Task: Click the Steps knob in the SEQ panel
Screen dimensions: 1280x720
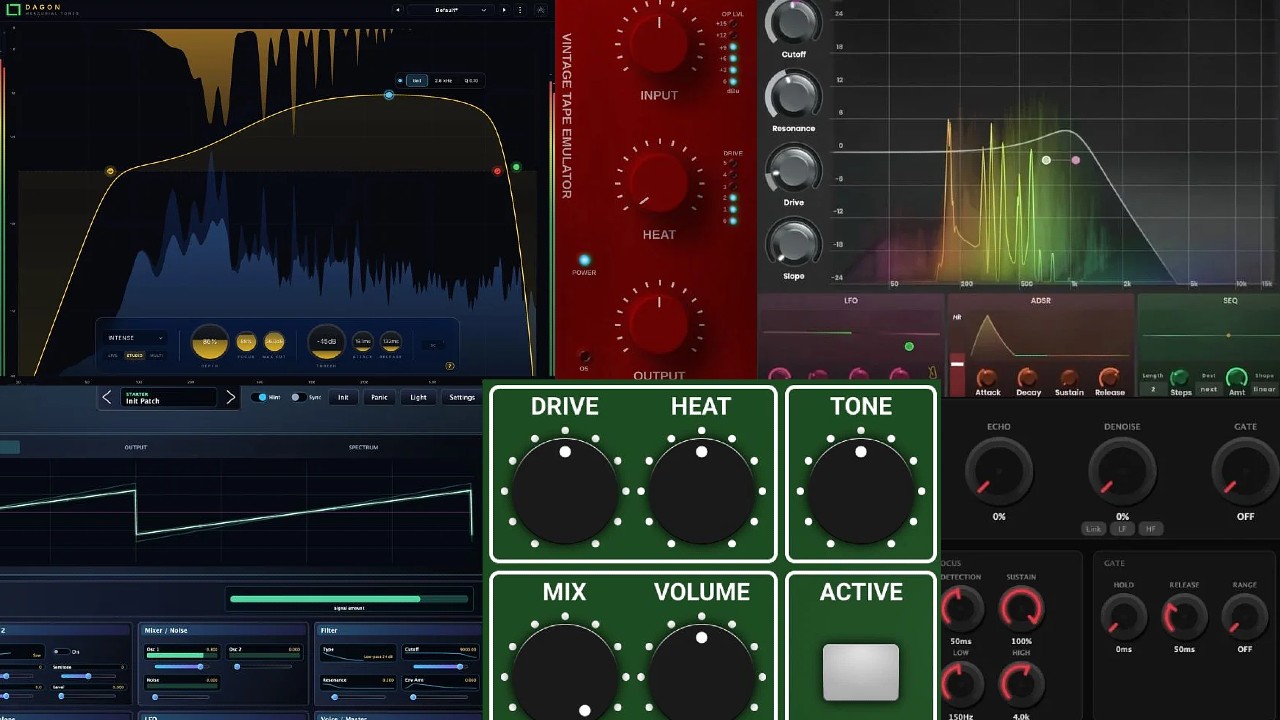Action: 1180,378
